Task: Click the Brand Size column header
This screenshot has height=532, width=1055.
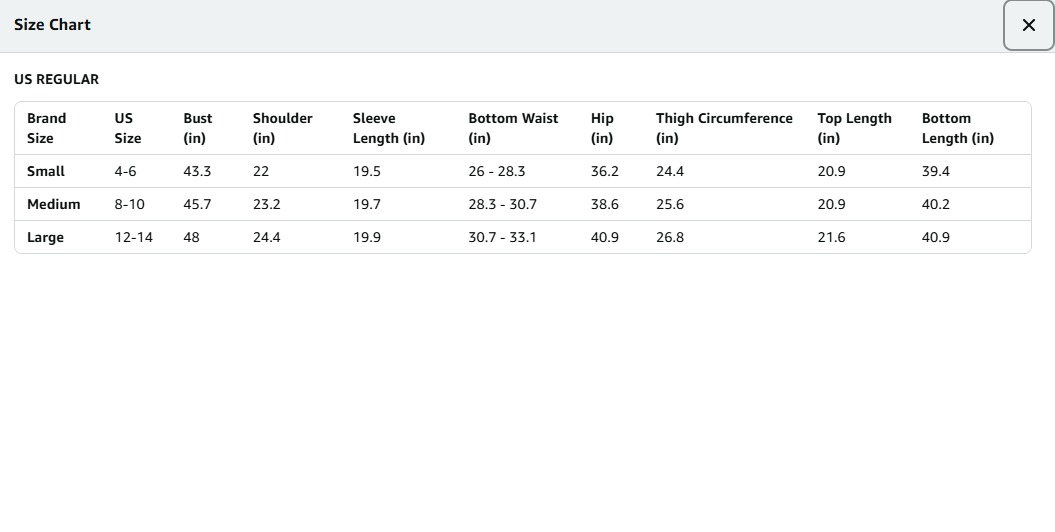Action: point(47,128)
